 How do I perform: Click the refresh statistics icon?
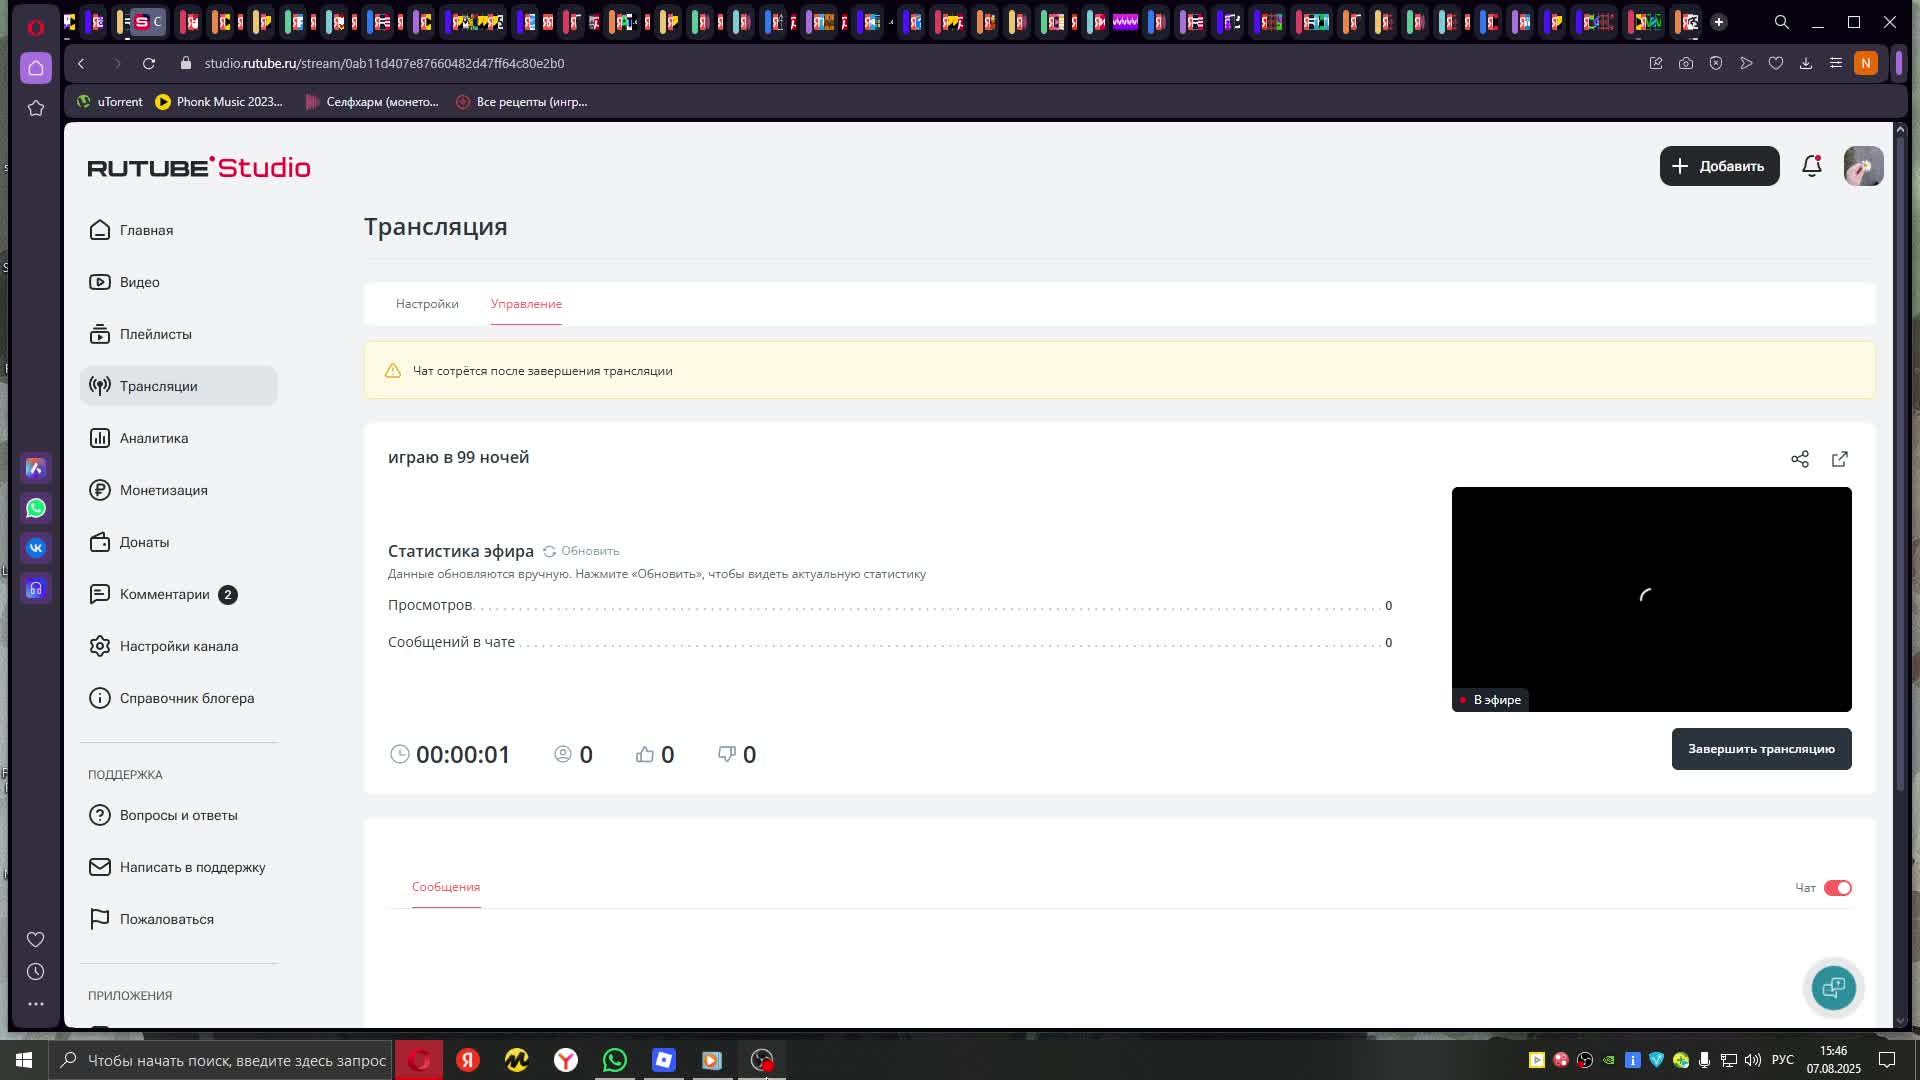click(x=549, y=551)
